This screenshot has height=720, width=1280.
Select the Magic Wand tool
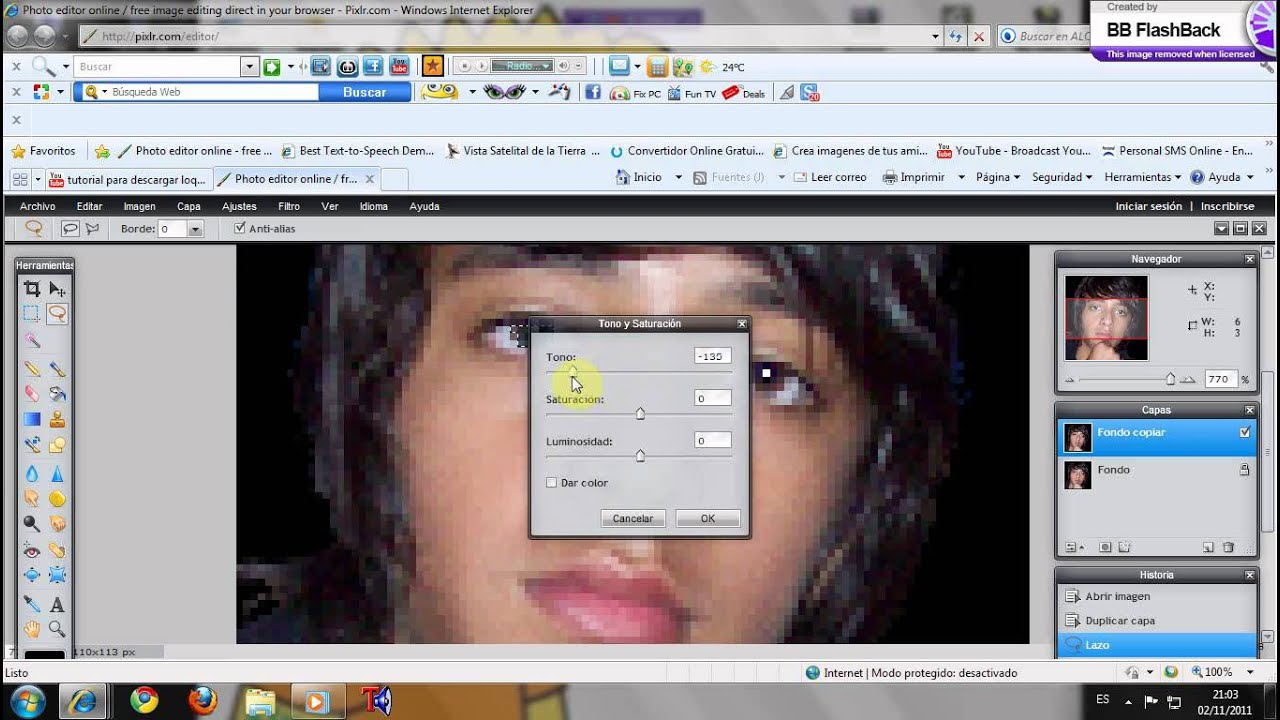pyautogui.click(x=32, y=341)
